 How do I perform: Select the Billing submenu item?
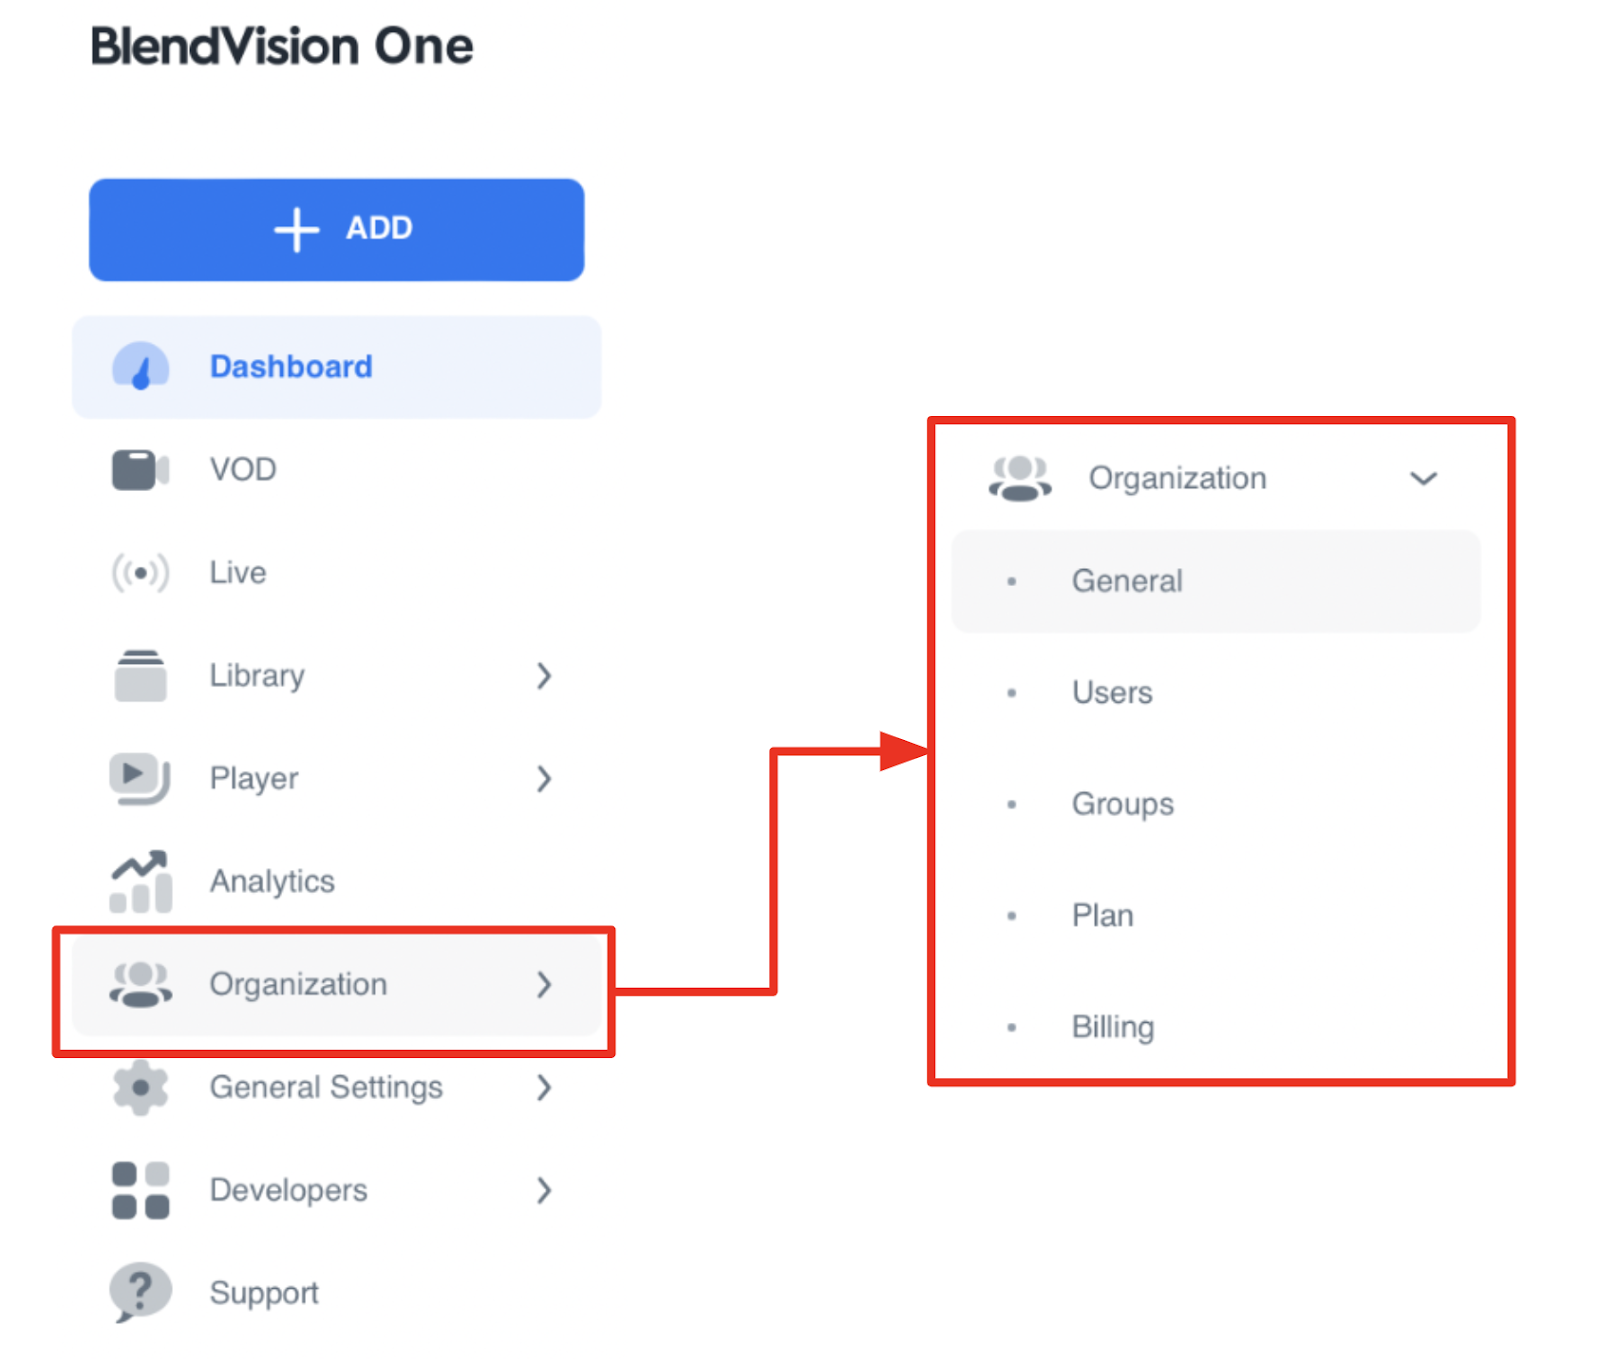(x=1113, y=1027)
